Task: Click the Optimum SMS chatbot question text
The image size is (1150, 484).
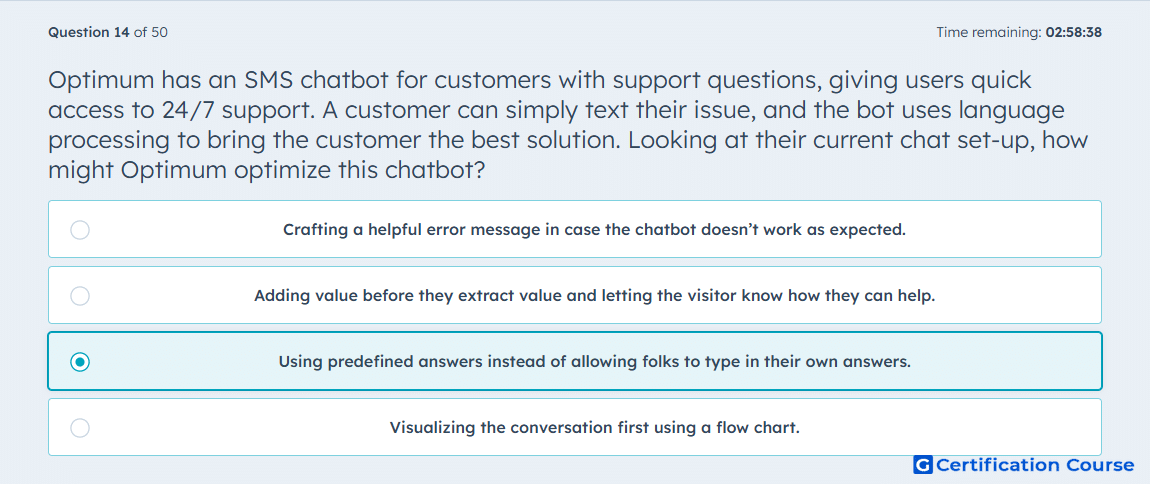Action: (568, 125)
